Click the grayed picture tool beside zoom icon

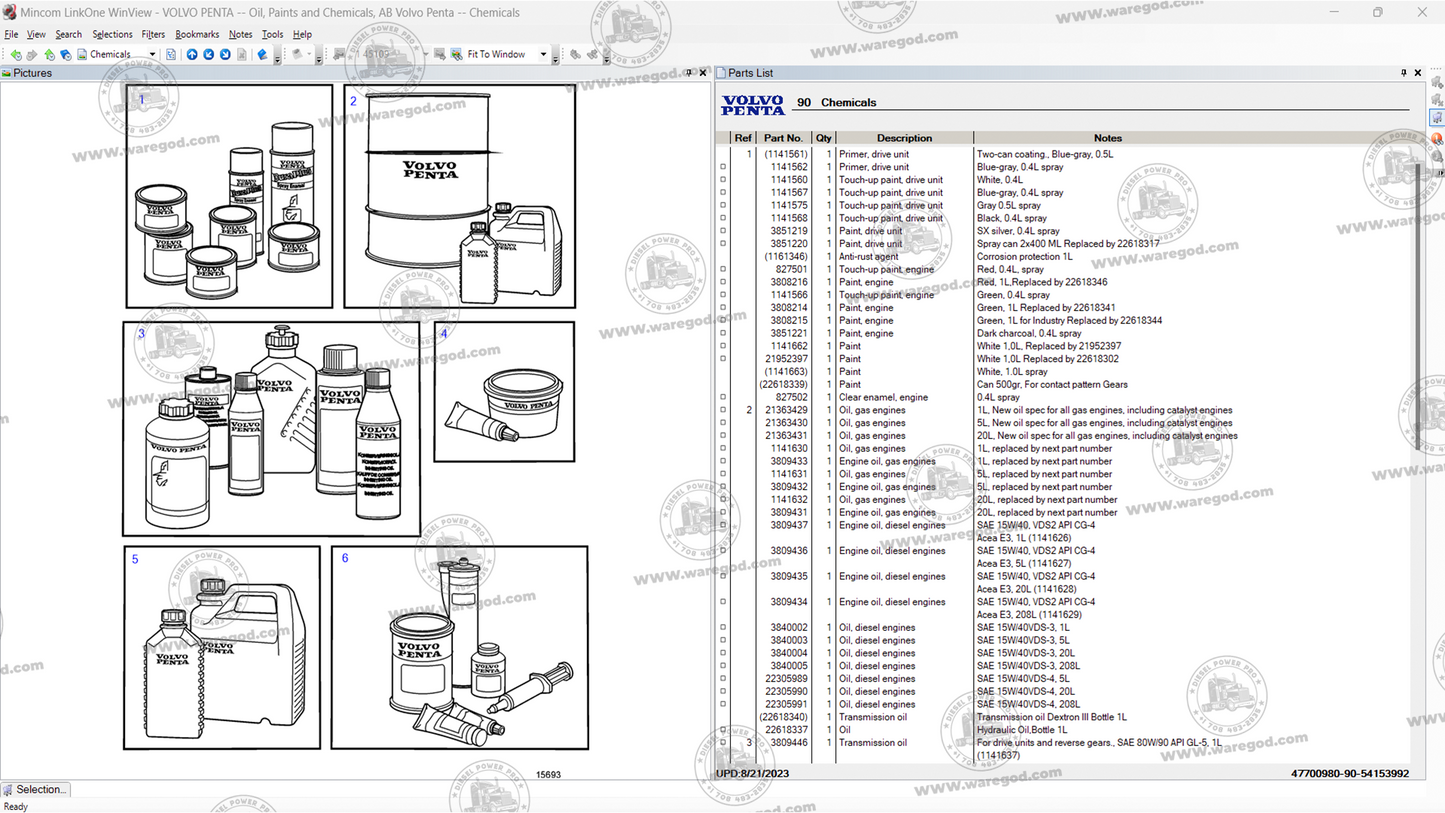pos(439,54)
